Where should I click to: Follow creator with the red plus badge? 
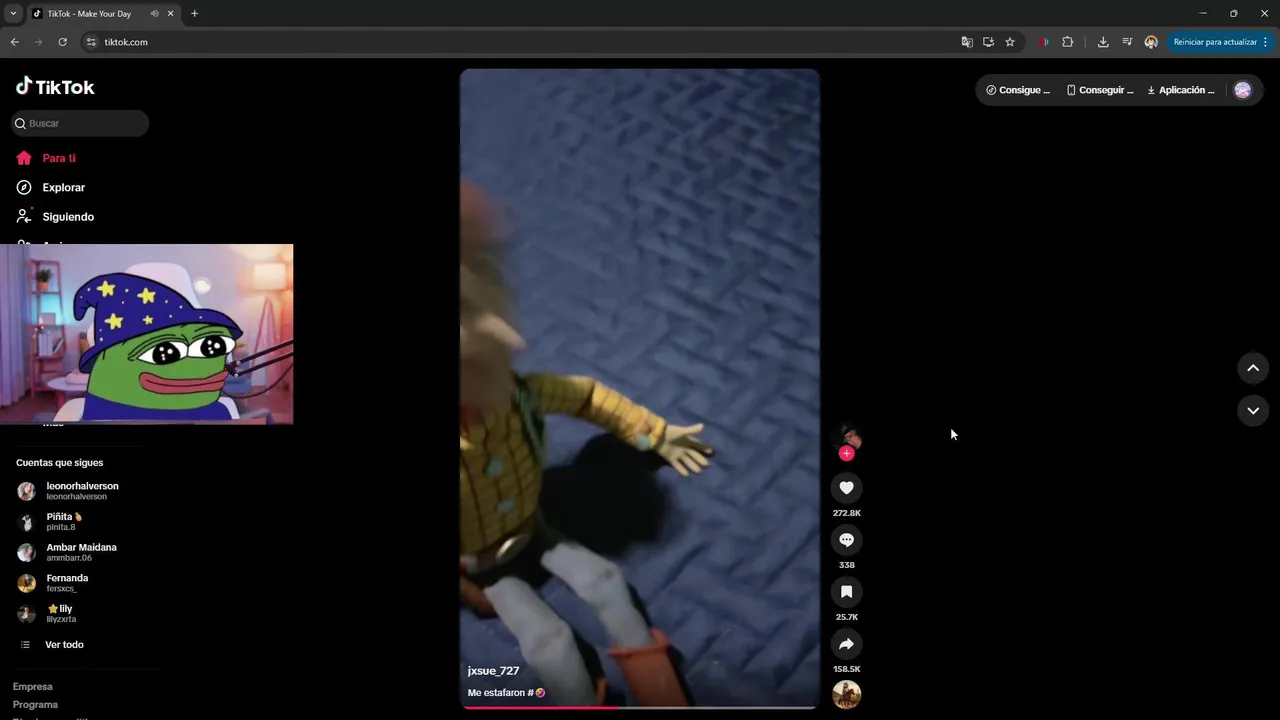click(846, 454)
